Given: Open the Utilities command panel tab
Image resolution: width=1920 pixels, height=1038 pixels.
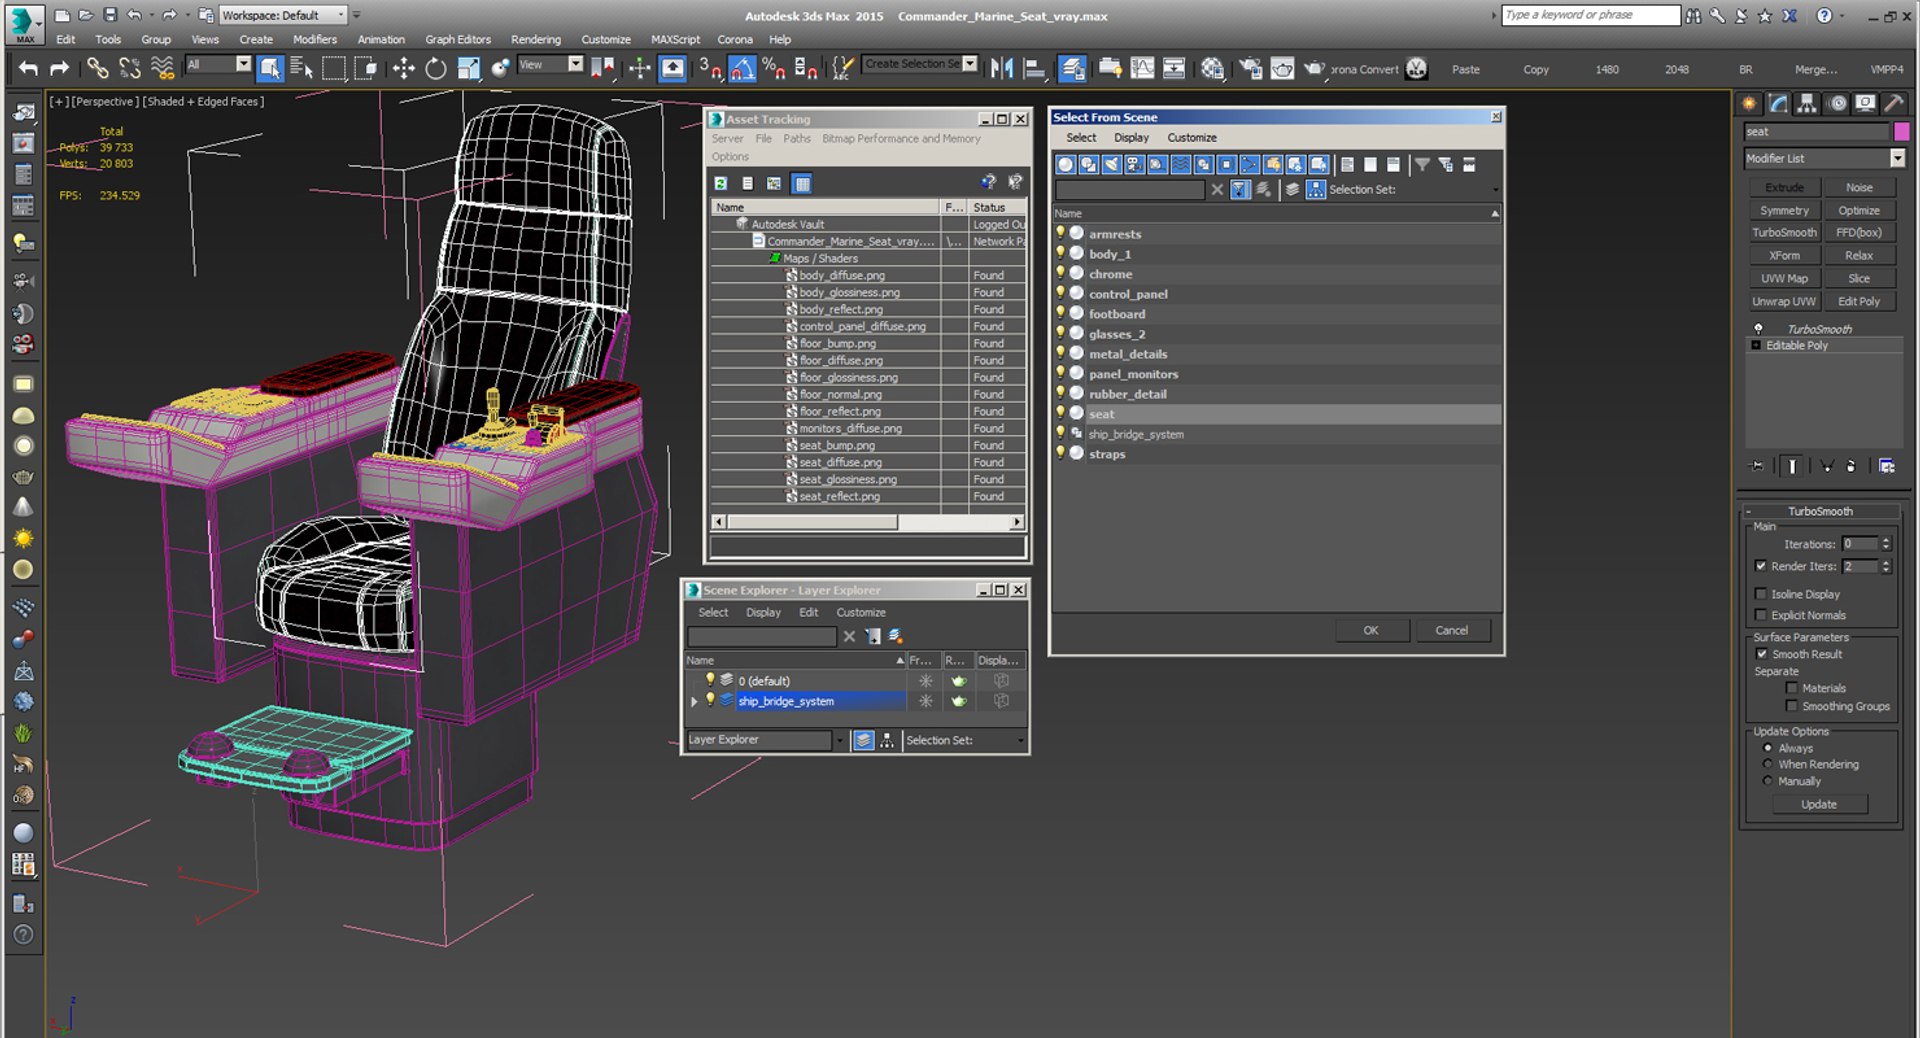Looking at the screenshot, I should pos(1894,103).
